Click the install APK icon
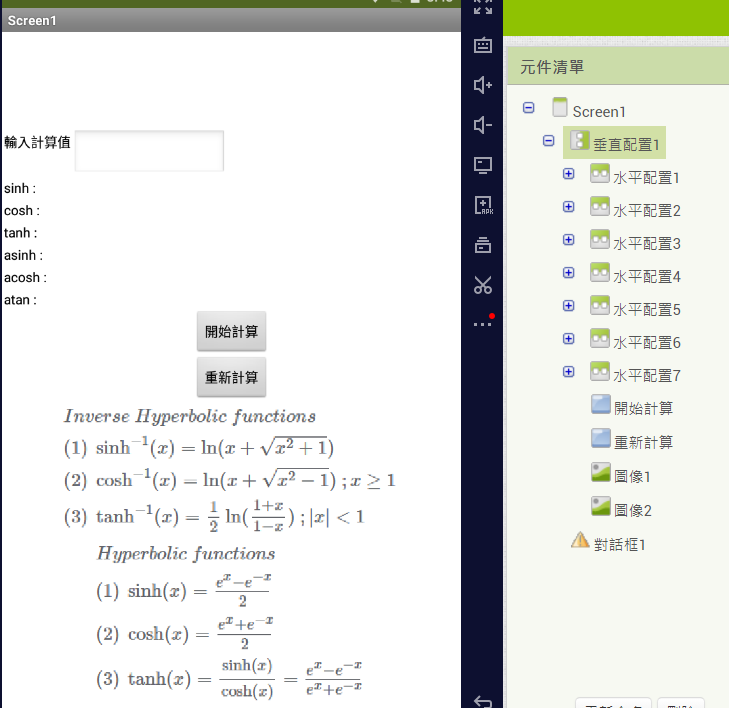Screen dimensions: 729x708 click(483, 205)
